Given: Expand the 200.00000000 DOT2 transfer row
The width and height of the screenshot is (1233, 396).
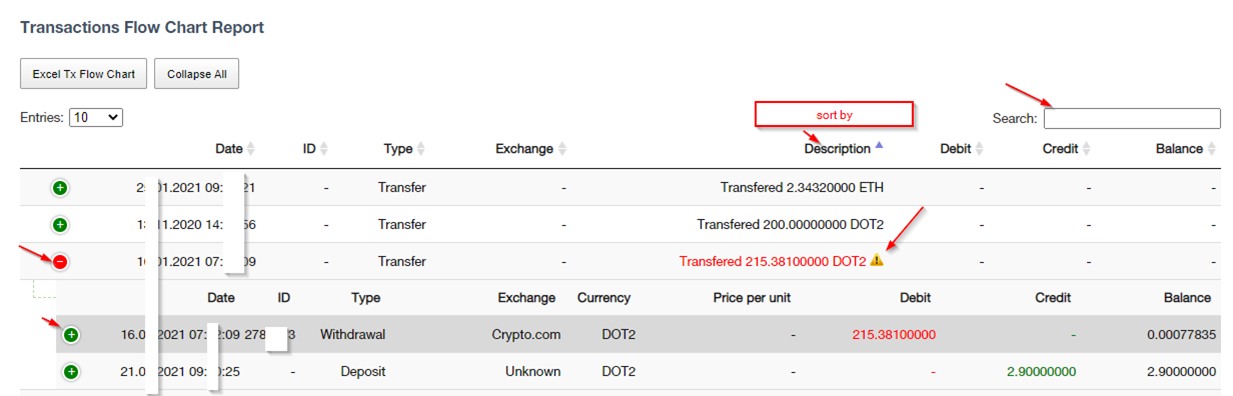Looking at the screenshot, I should pyautogui.click(x=59, y=225).
